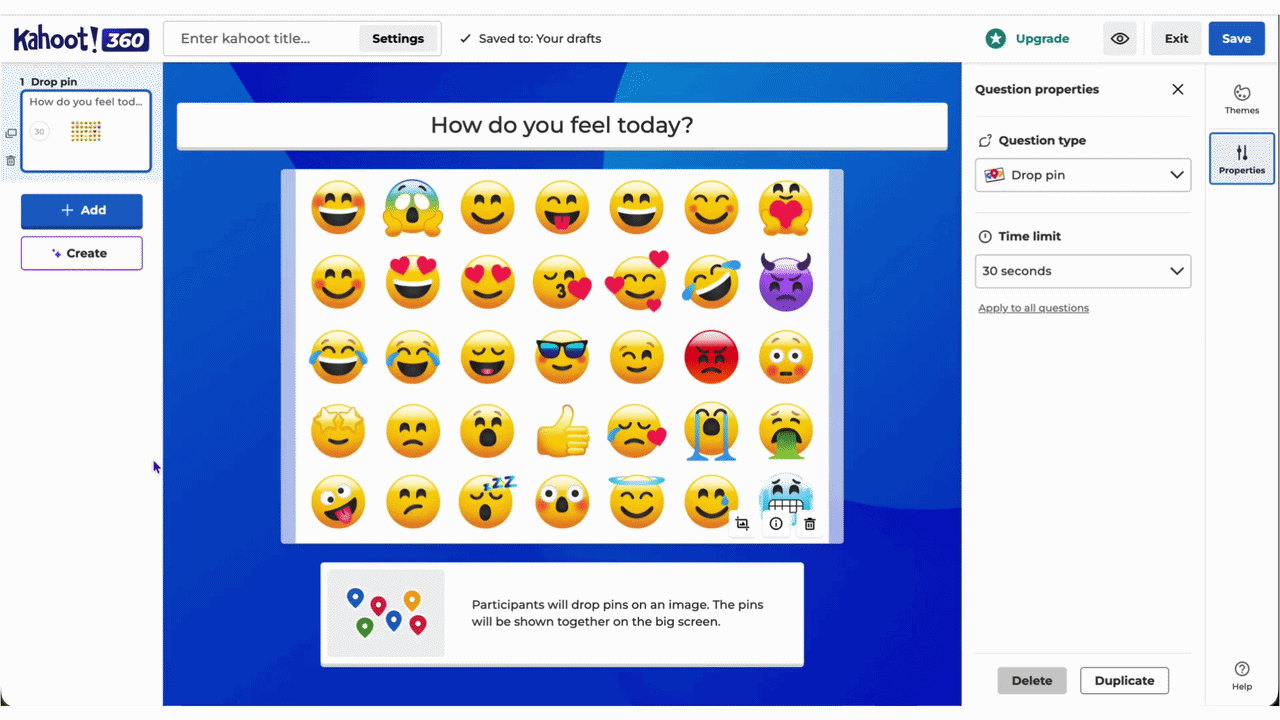Open the Themes panel
This screenshot has height=720, width=1280.
click(1242, 99)
